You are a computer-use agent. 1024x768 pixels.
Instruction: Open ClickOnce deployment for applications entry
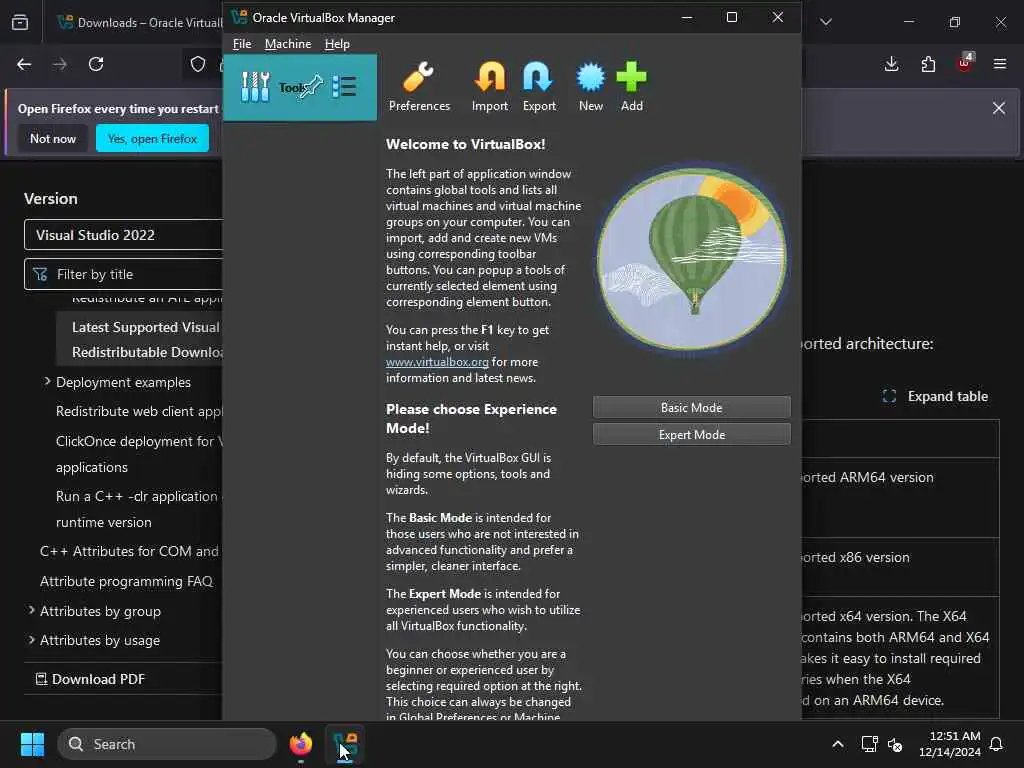point(139,454)
